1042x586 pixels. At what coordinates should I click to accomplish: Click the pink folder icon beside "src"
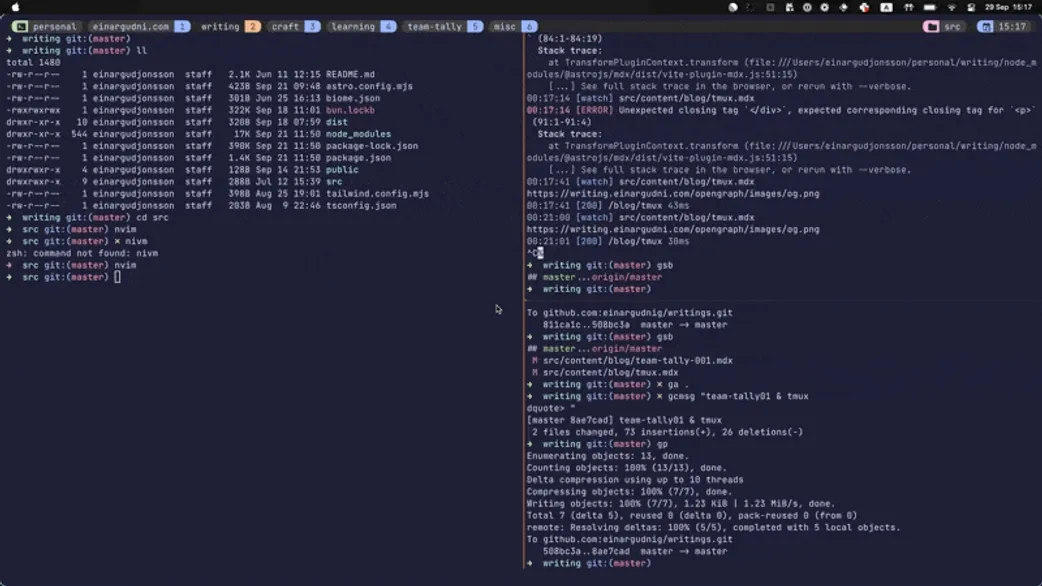pyautogui.click(x=930, y=26)
